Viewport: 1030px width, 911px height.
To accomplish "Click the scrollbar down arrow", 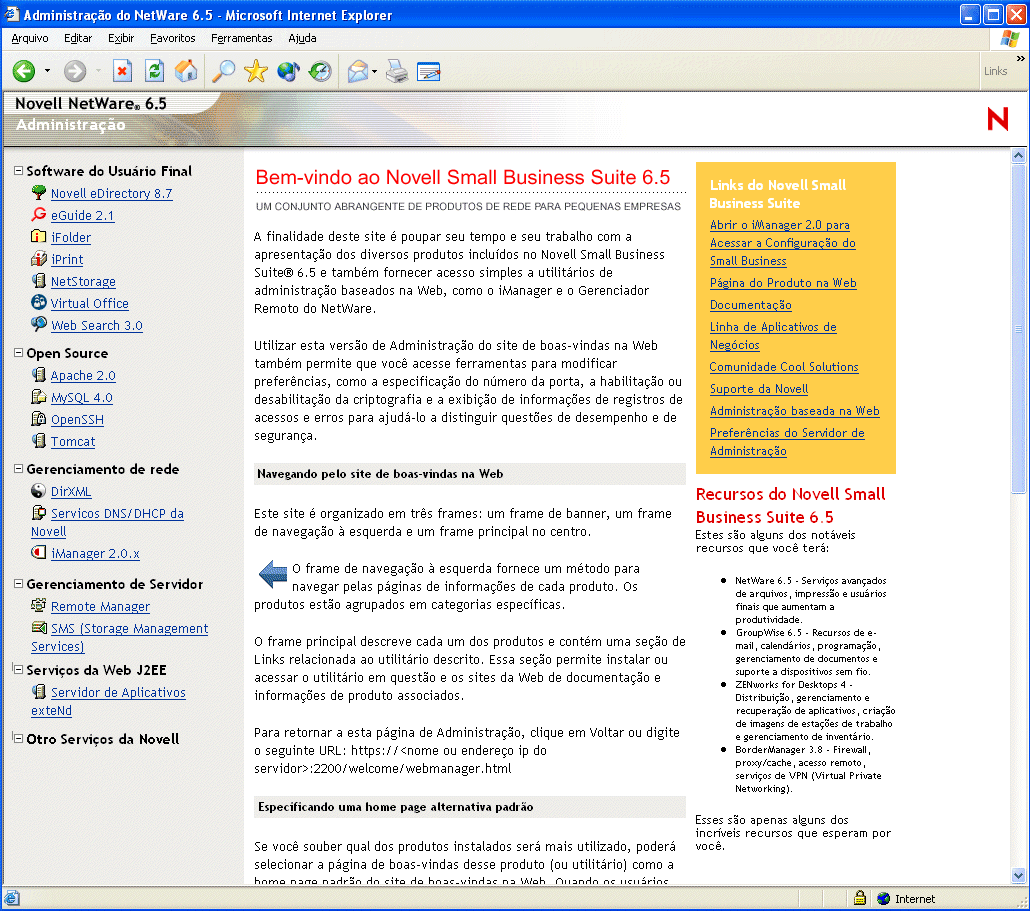I will click(1018, 876).
